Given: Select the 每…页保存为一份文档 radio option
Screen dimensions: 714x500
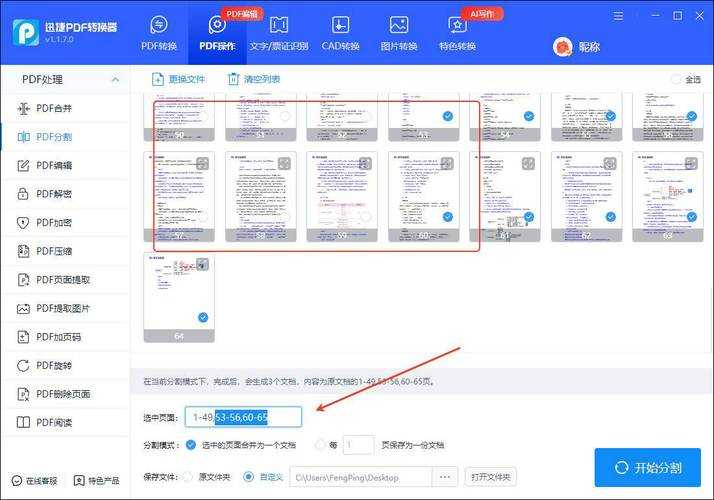Looking at the screenshot, I should (x=320, y=445).
